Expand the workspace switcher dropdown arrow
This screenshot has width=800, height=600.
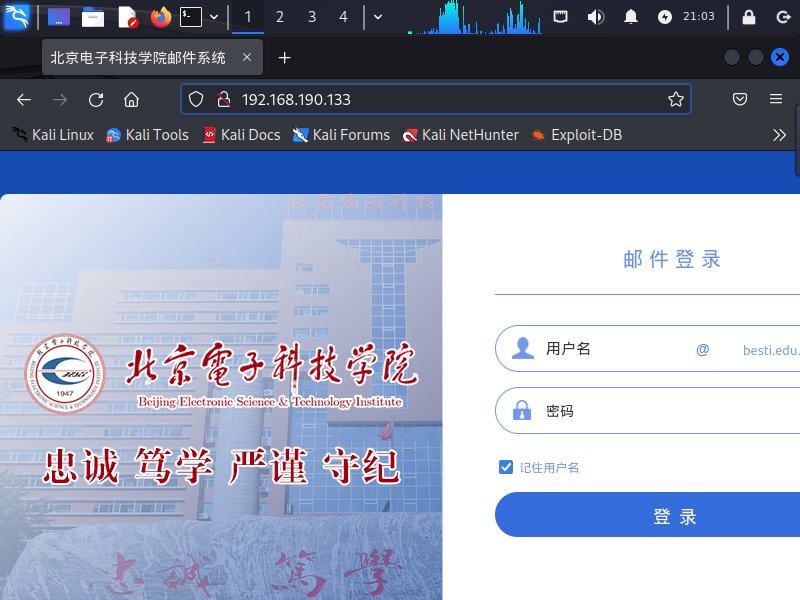tap(378, 17)
